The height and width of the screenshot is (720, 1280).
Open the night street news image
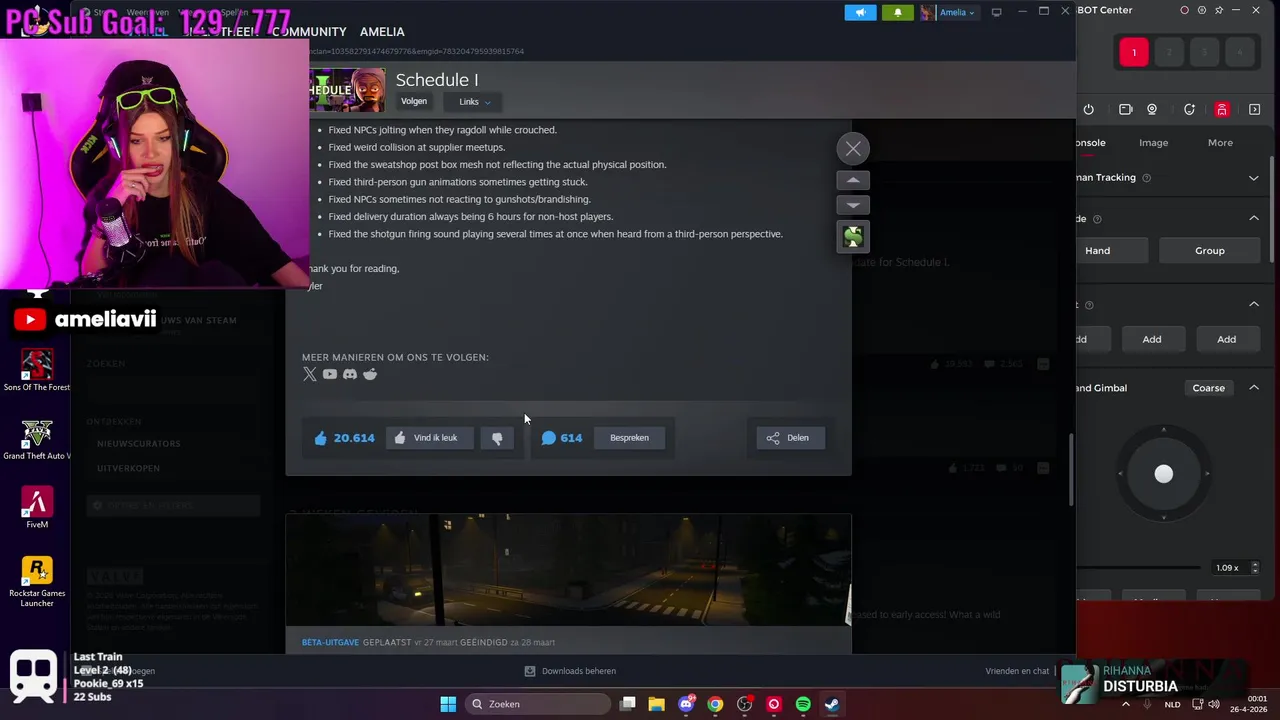coord(568,571)
